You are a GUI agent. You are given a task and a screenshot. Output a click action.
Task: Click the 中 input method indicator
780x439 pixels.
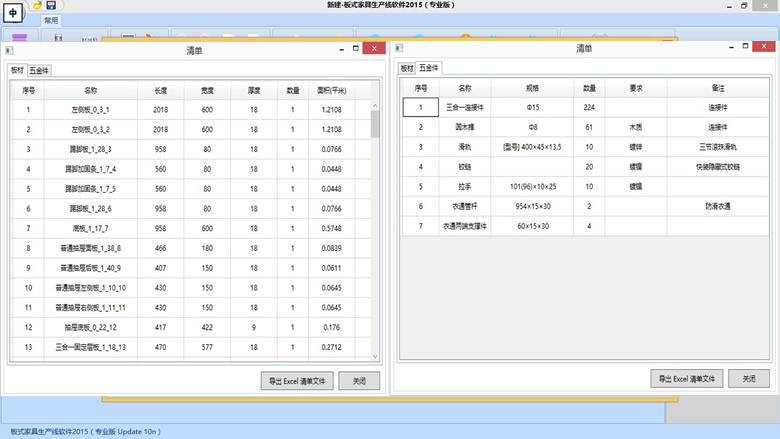[x=13, y=14]
